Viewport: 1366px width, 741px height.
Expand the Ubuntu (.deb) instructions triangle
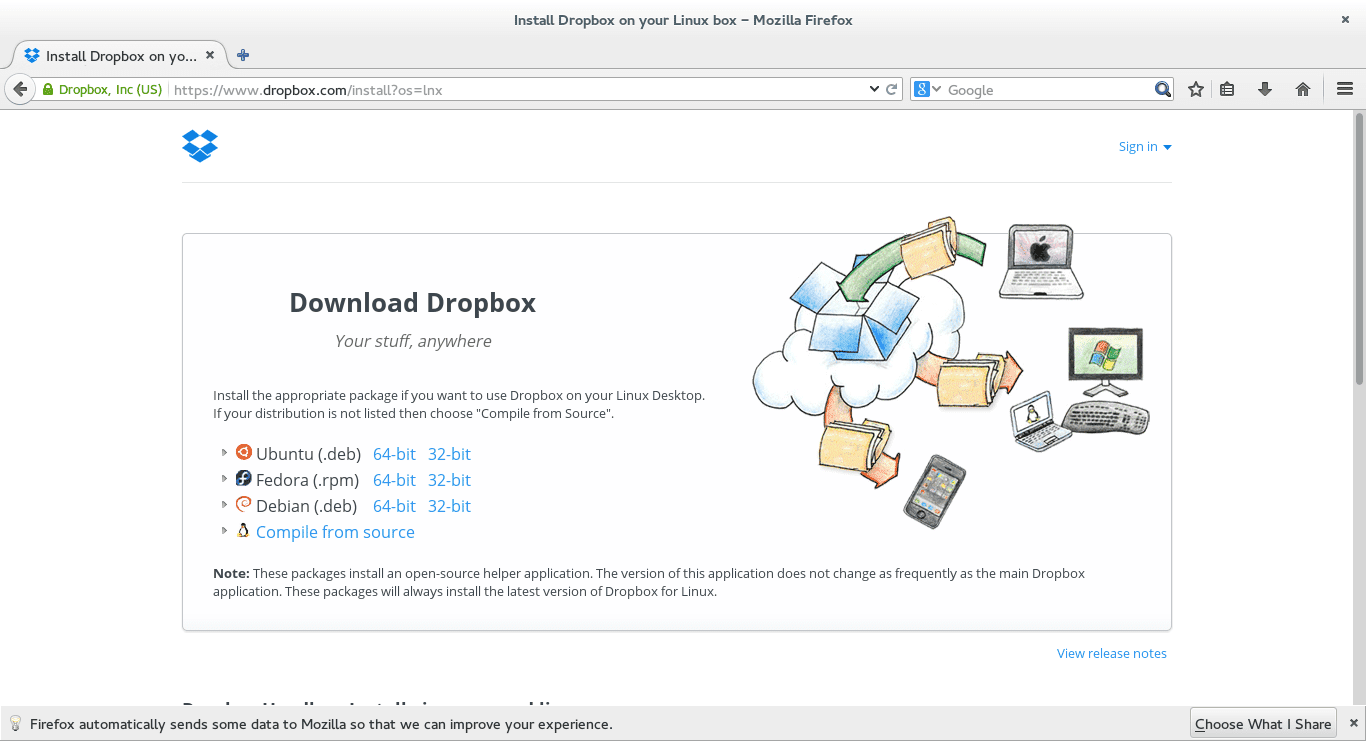225,453
